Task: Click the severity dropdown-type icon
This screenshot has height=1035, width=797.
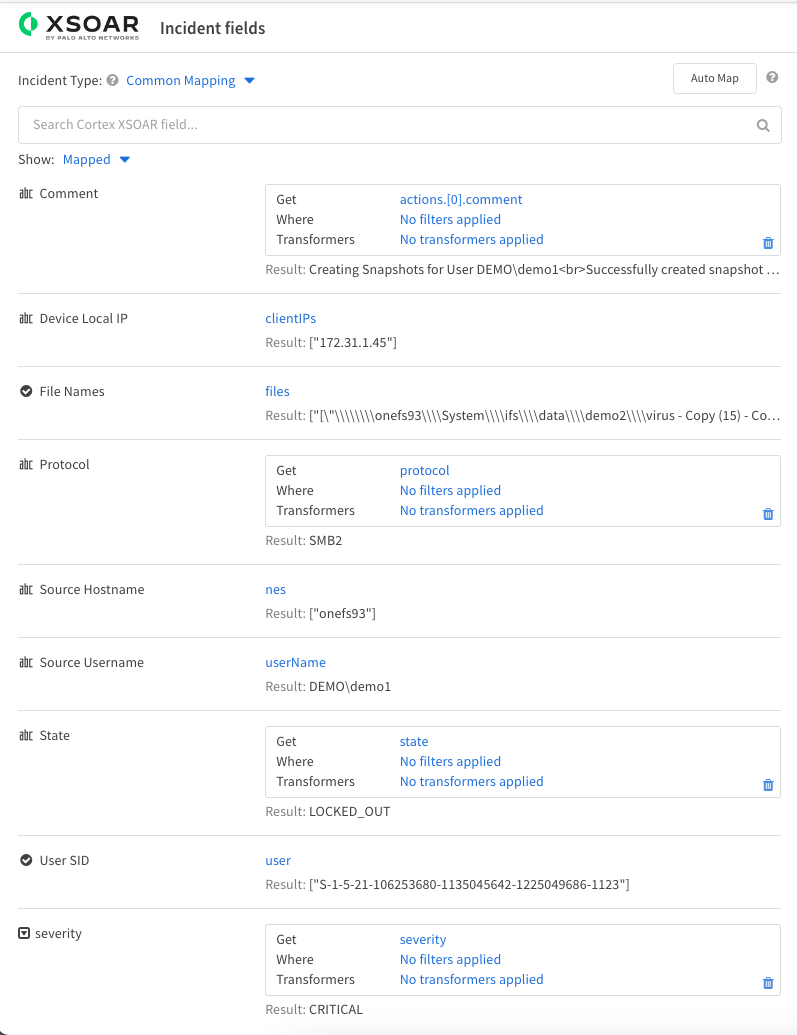Action: (25, 934)
